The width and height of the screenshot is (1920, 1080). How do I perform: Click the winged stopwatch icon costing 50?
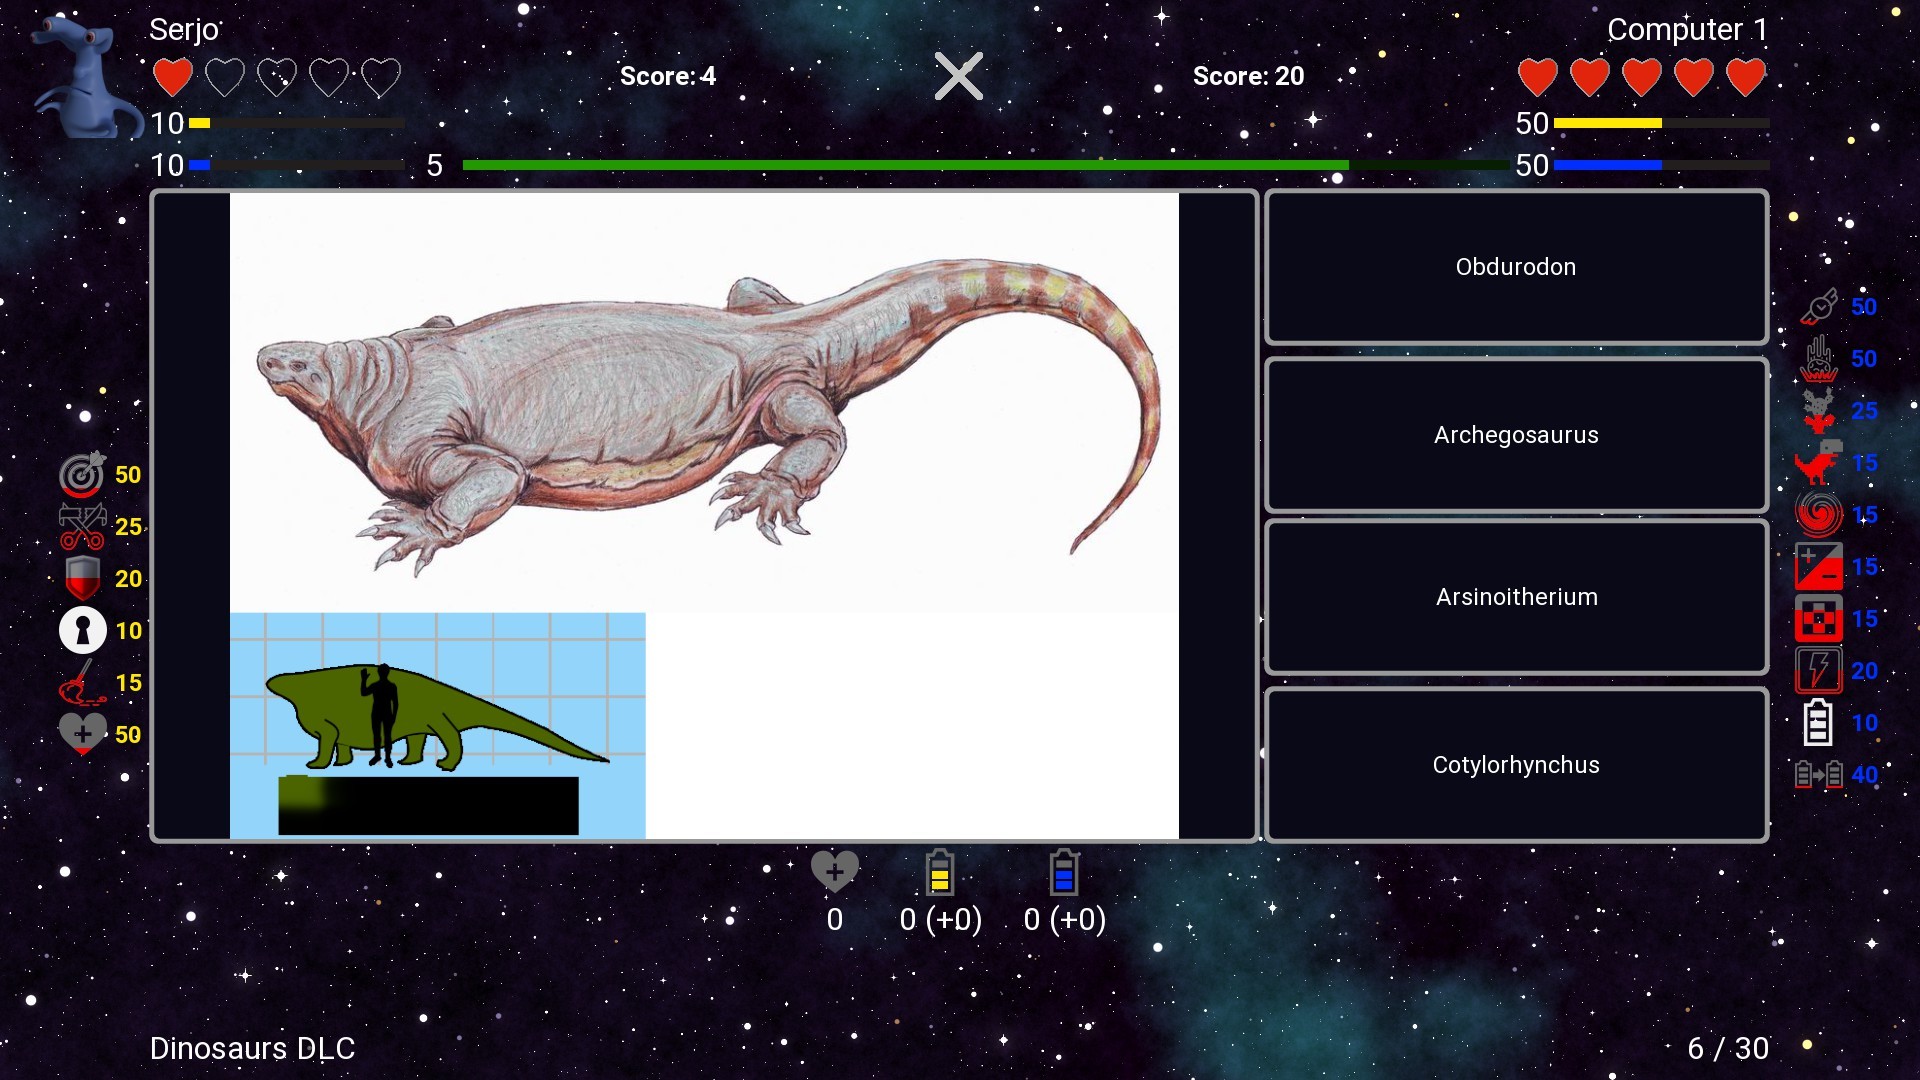click(x=1820, y=306)
